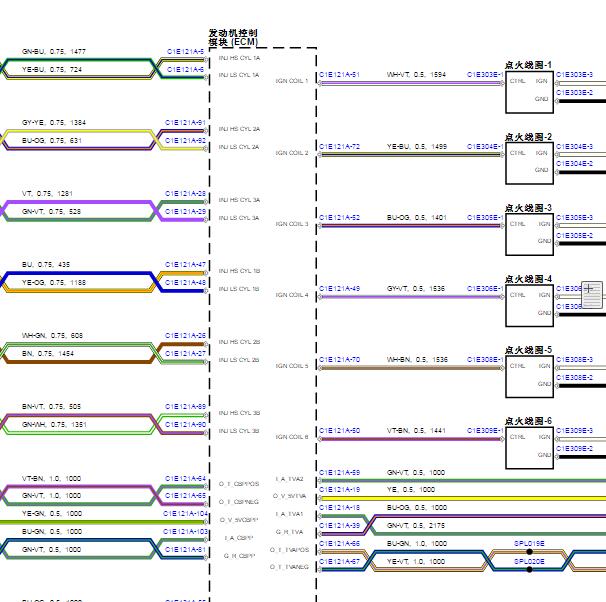Open connector link C1E121A-64
This screenshot has width=606, height=602.
tap(185, 478)
